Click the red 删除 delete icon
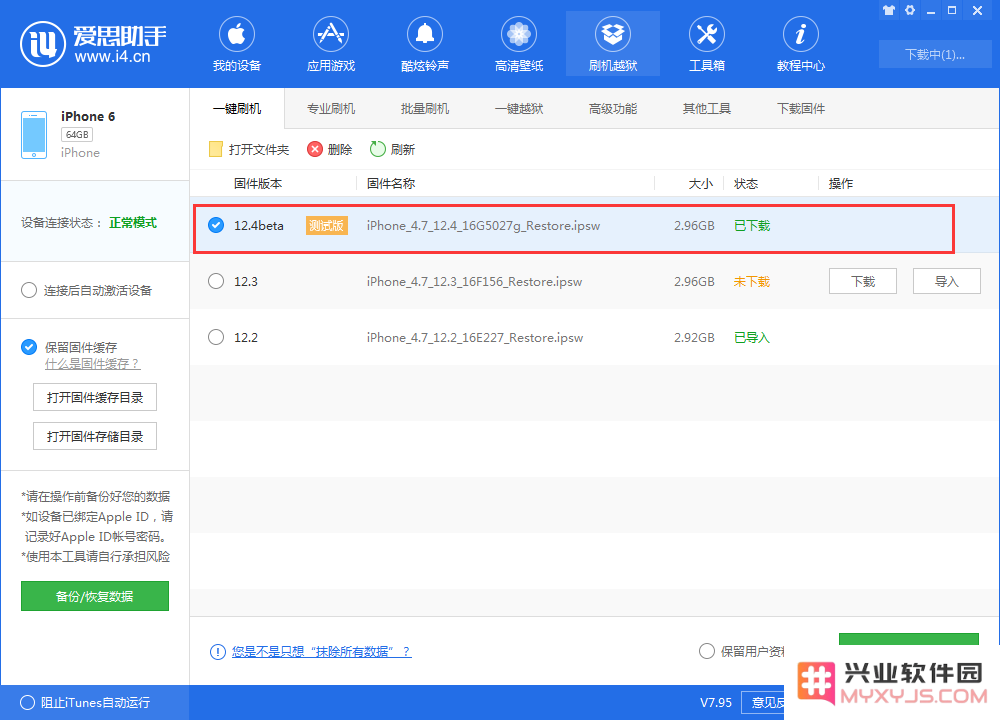Screen dimensions: 1000x720 click(x=315, y=149)
